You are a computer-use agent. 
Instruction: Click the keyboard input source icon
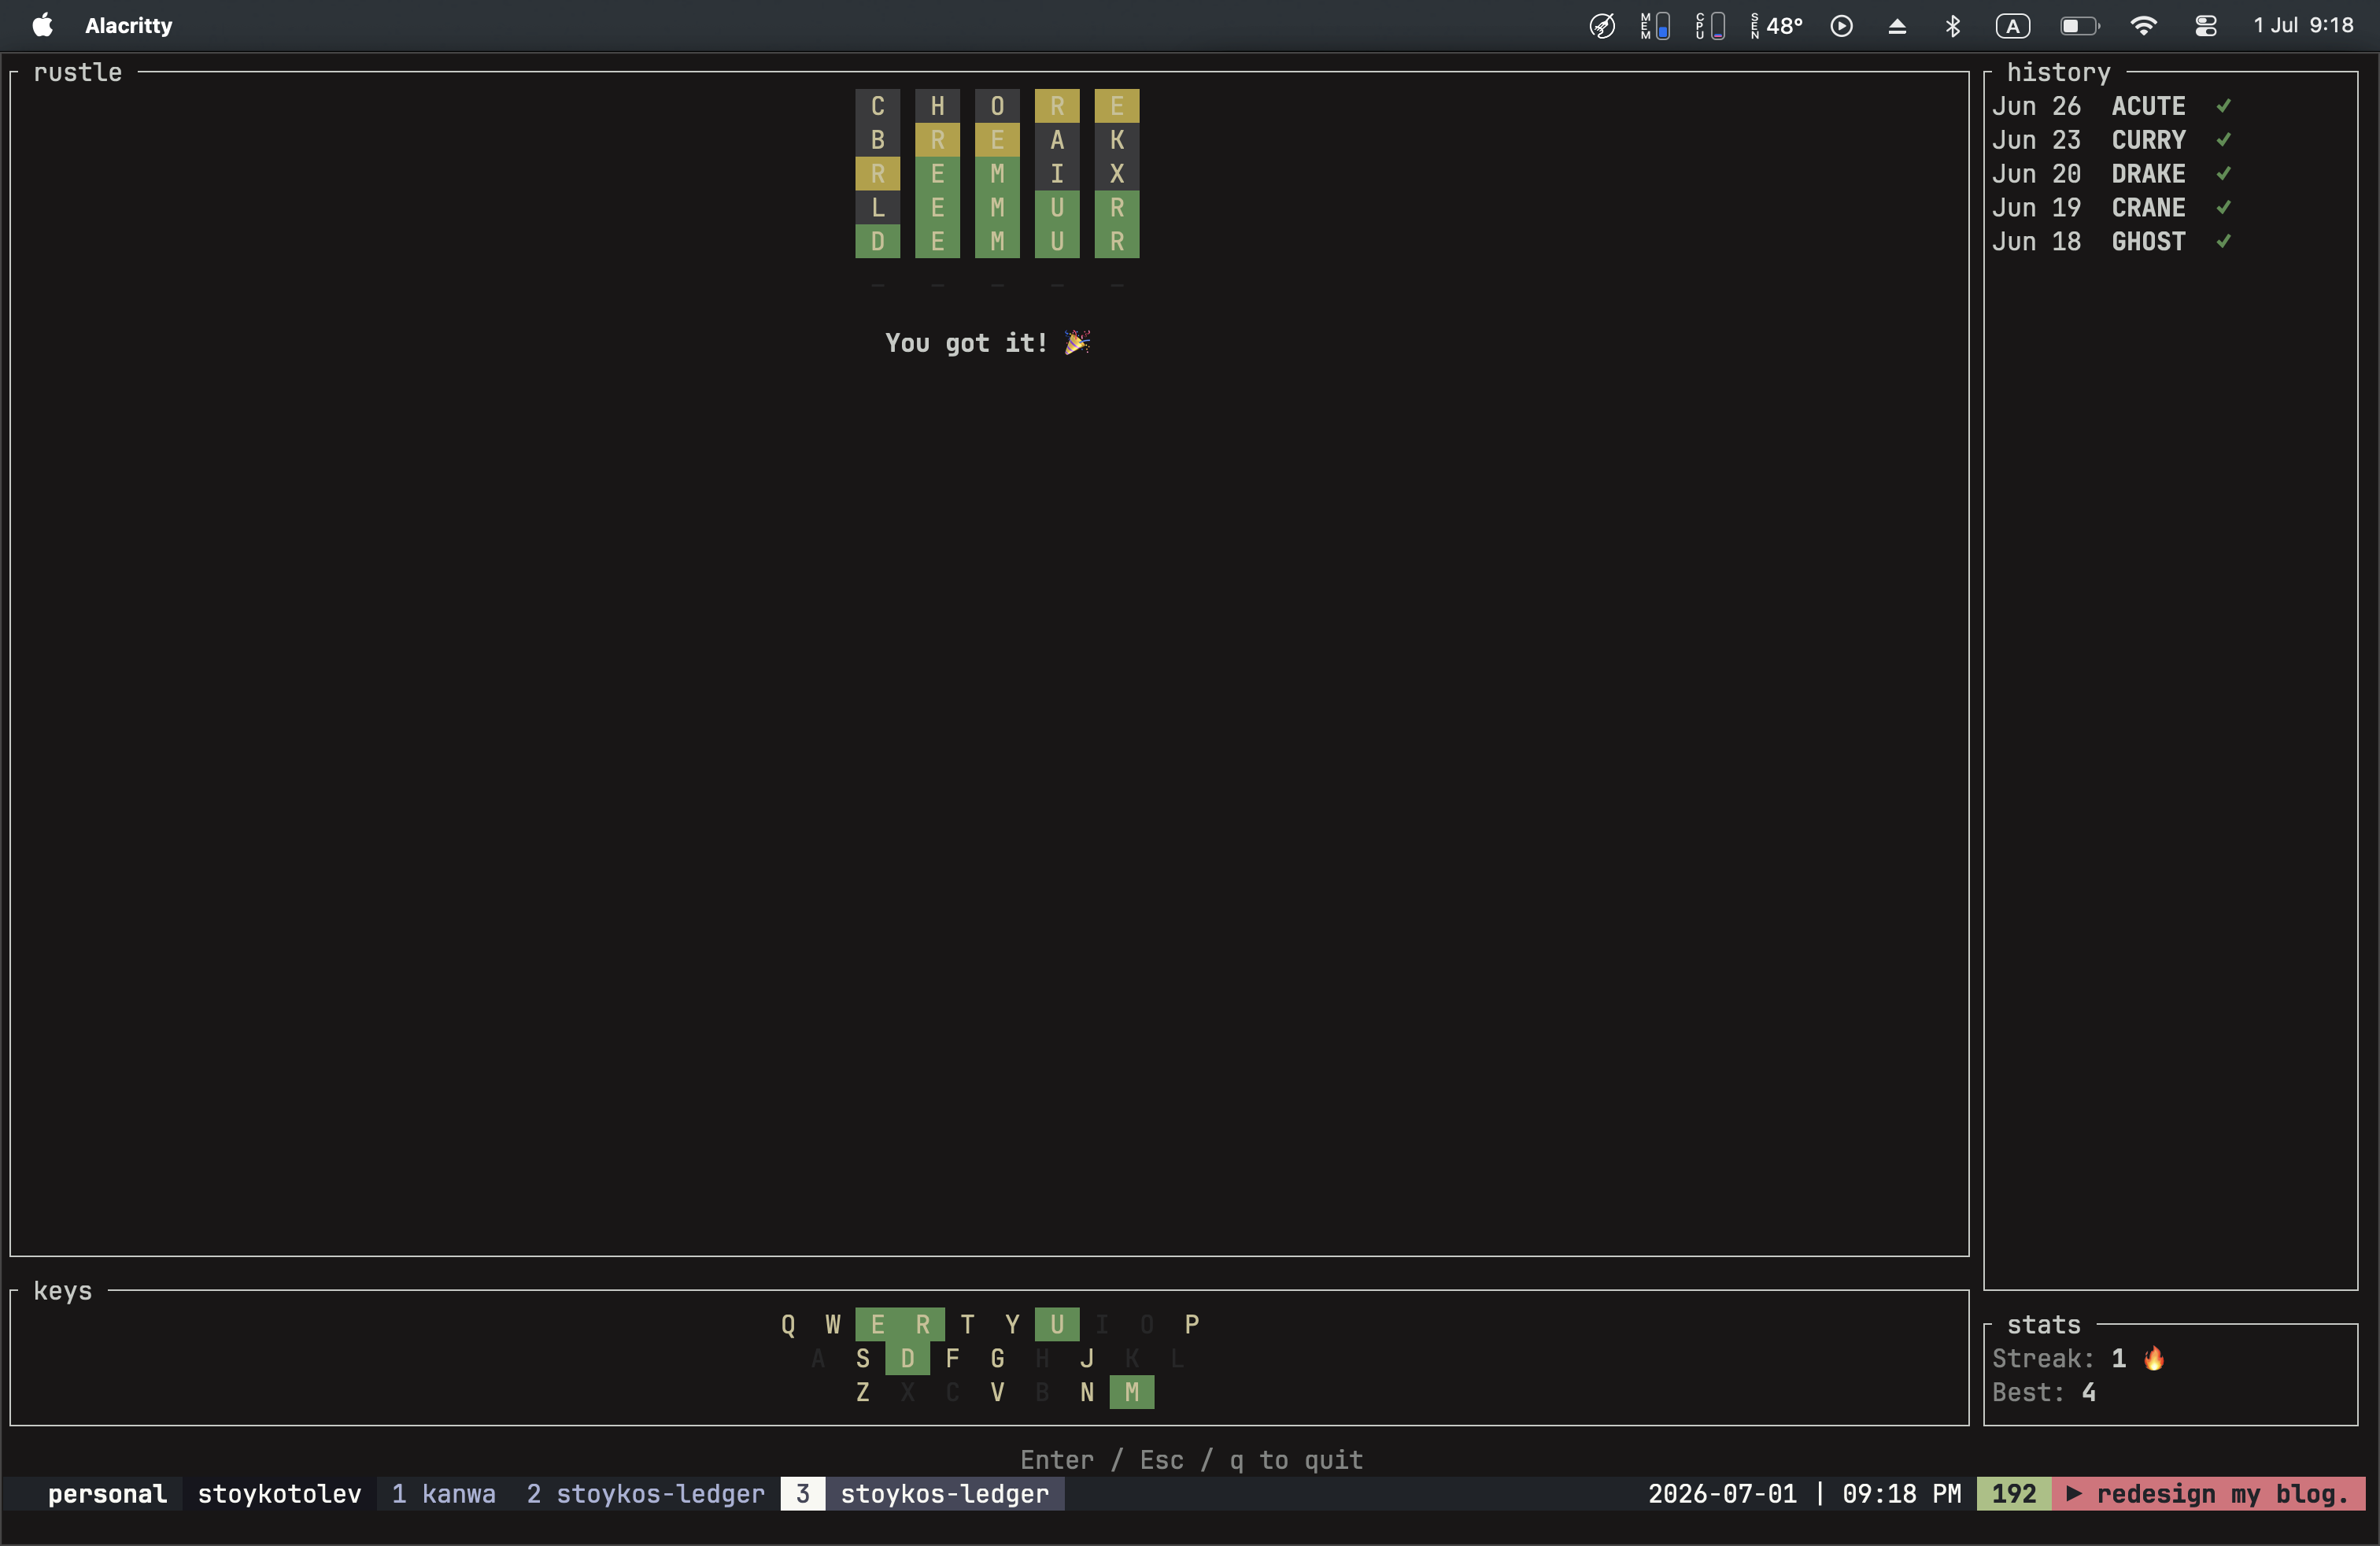[2012, 26]
